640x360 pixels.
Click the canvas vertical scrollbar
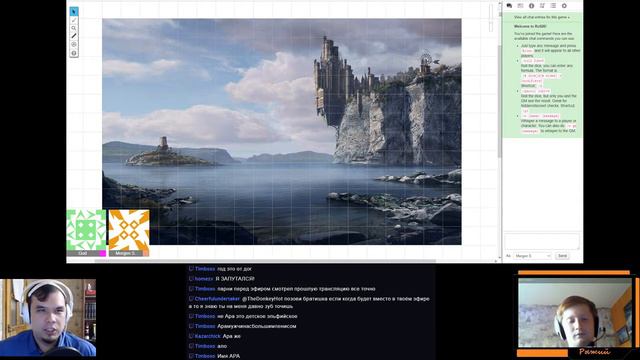(500, 102)
